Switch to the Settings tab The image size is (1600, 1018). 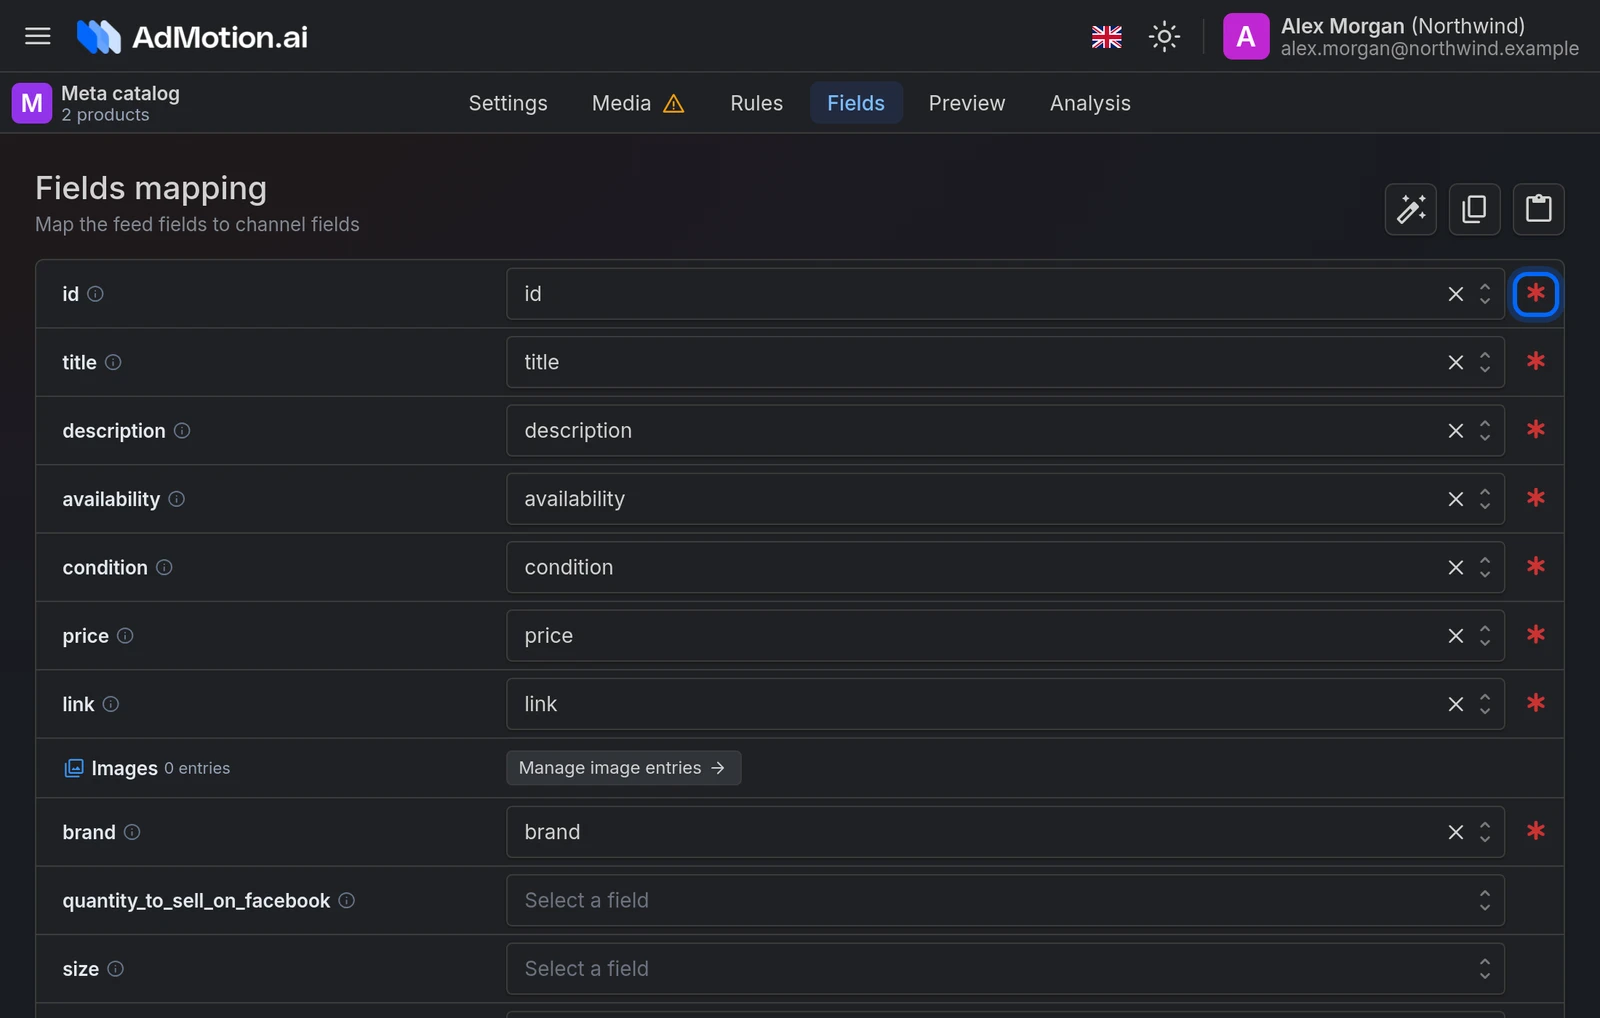(508, 103)
